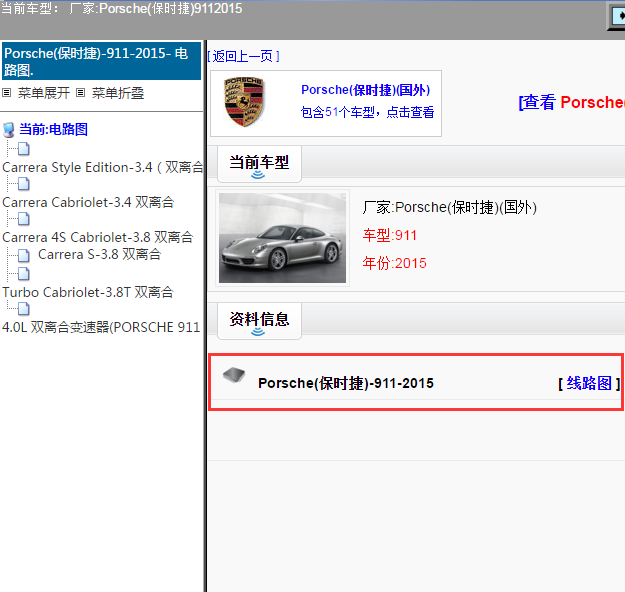Click the computer icon beside 当前:电路图
Image resolution: width=625 pixels, height=592 pixels.
click(9, 130)
